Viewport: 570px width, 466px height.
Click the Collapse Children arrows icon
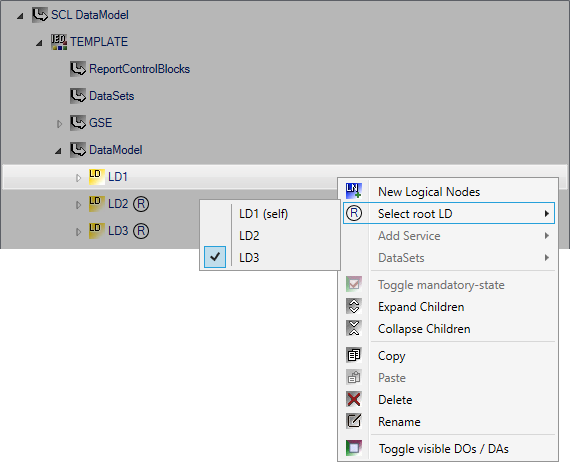coord(354,328)
